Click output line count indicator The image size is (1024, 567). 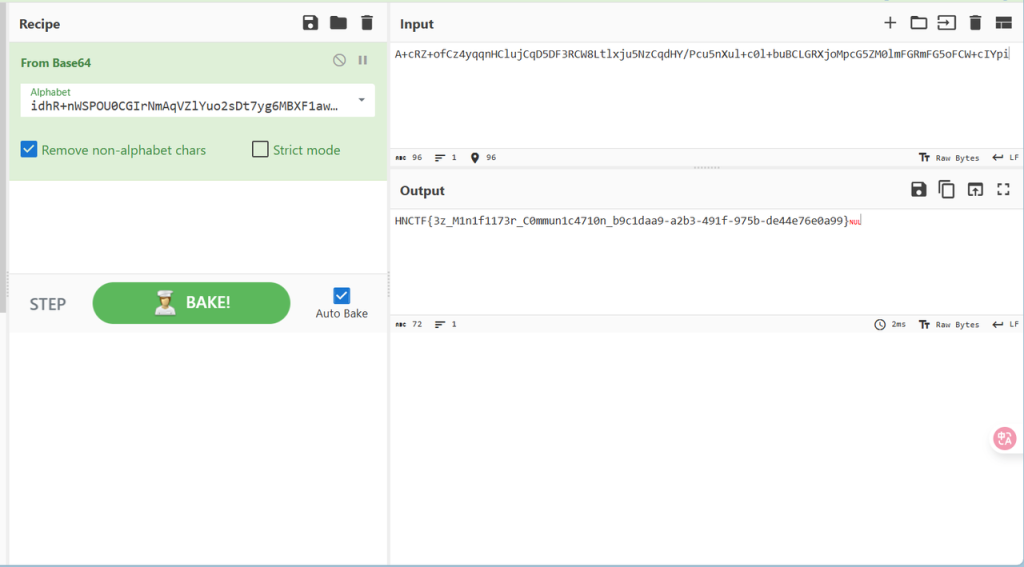pos(446,324)
